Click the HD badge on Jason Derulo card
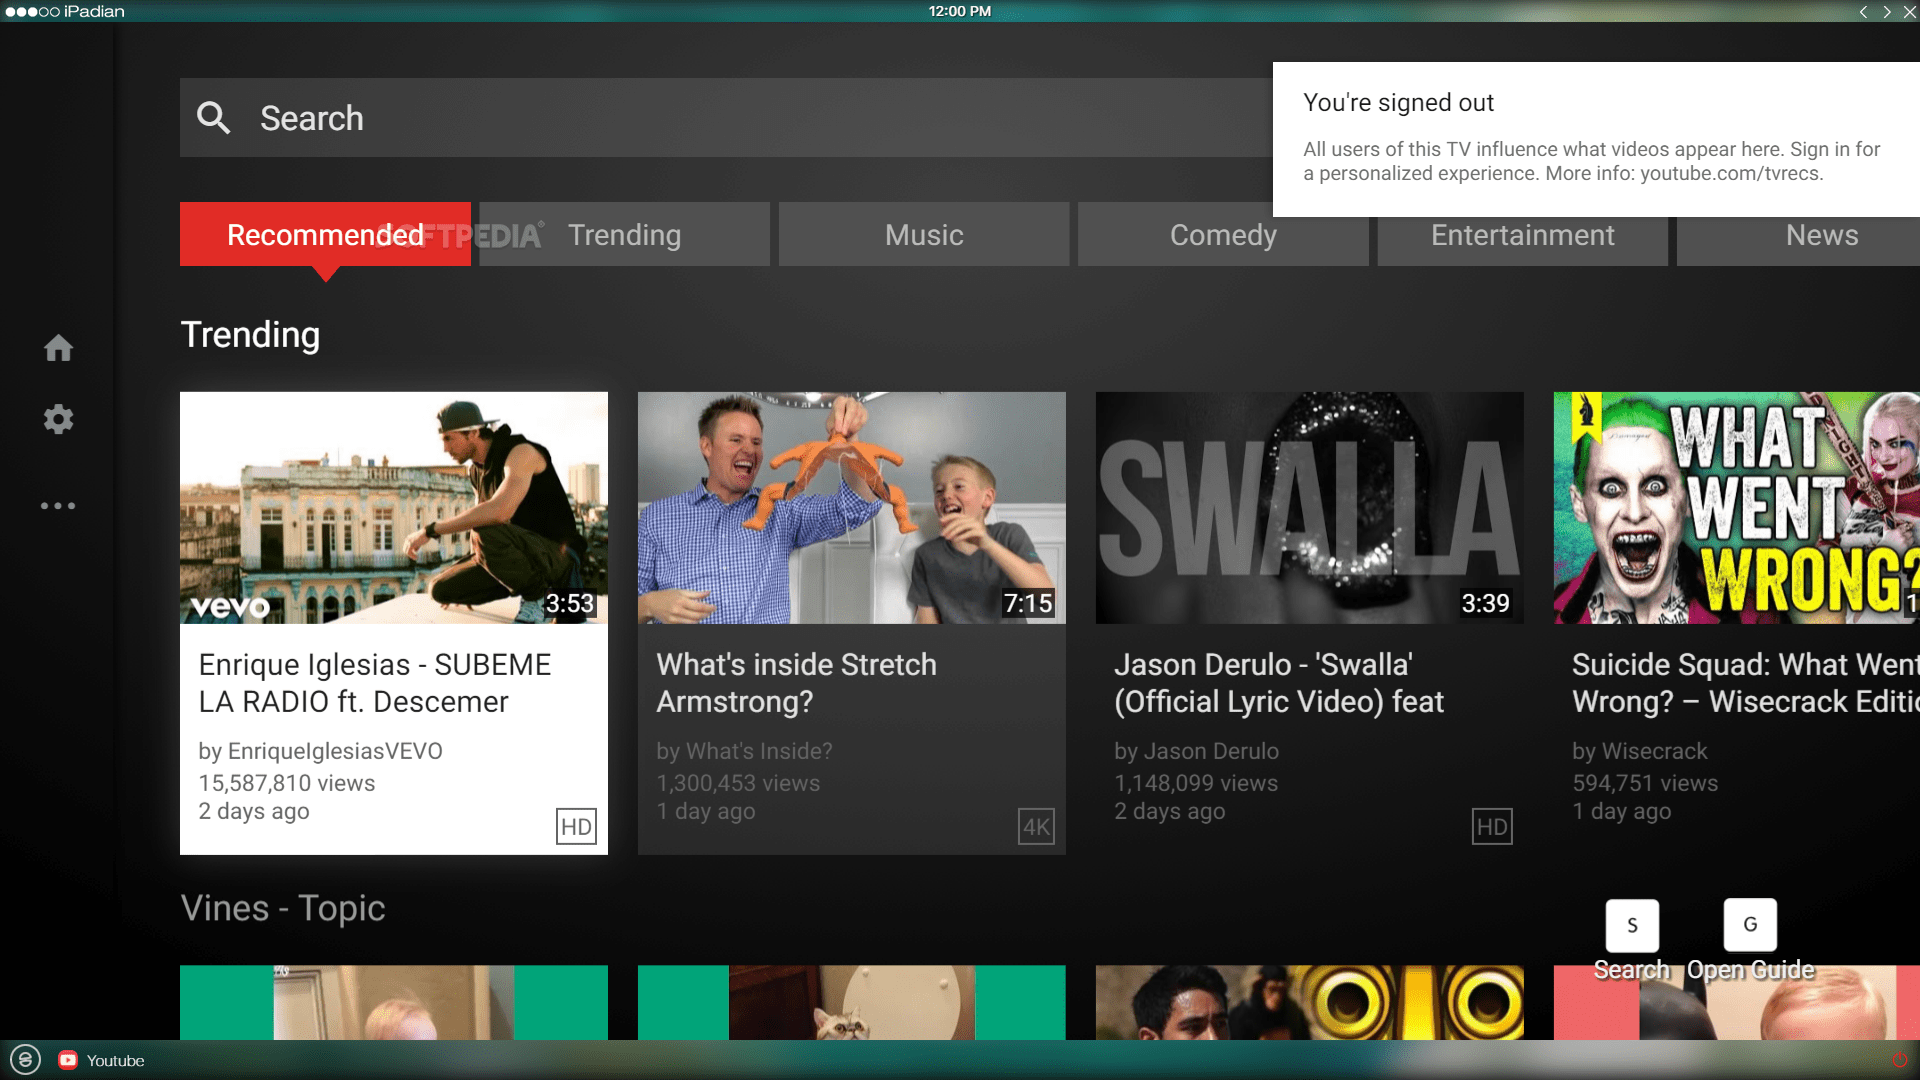 (1492, 827)
